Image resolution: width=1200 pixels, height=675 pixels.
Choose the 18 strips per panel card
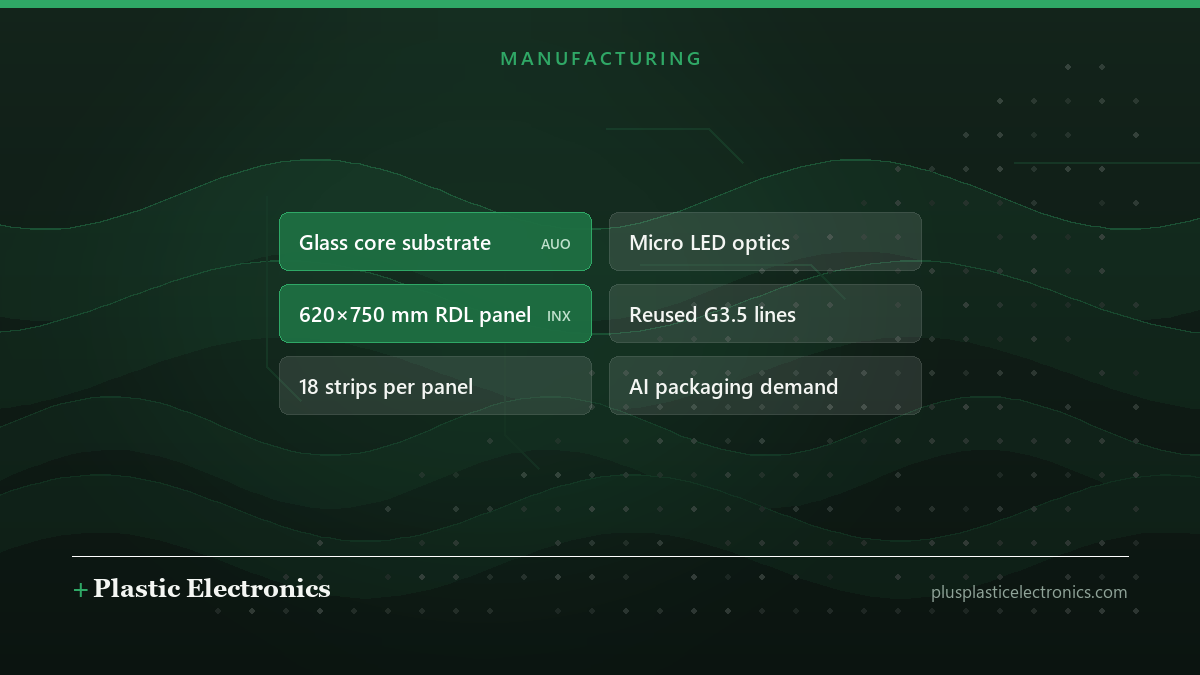[435, 385]
